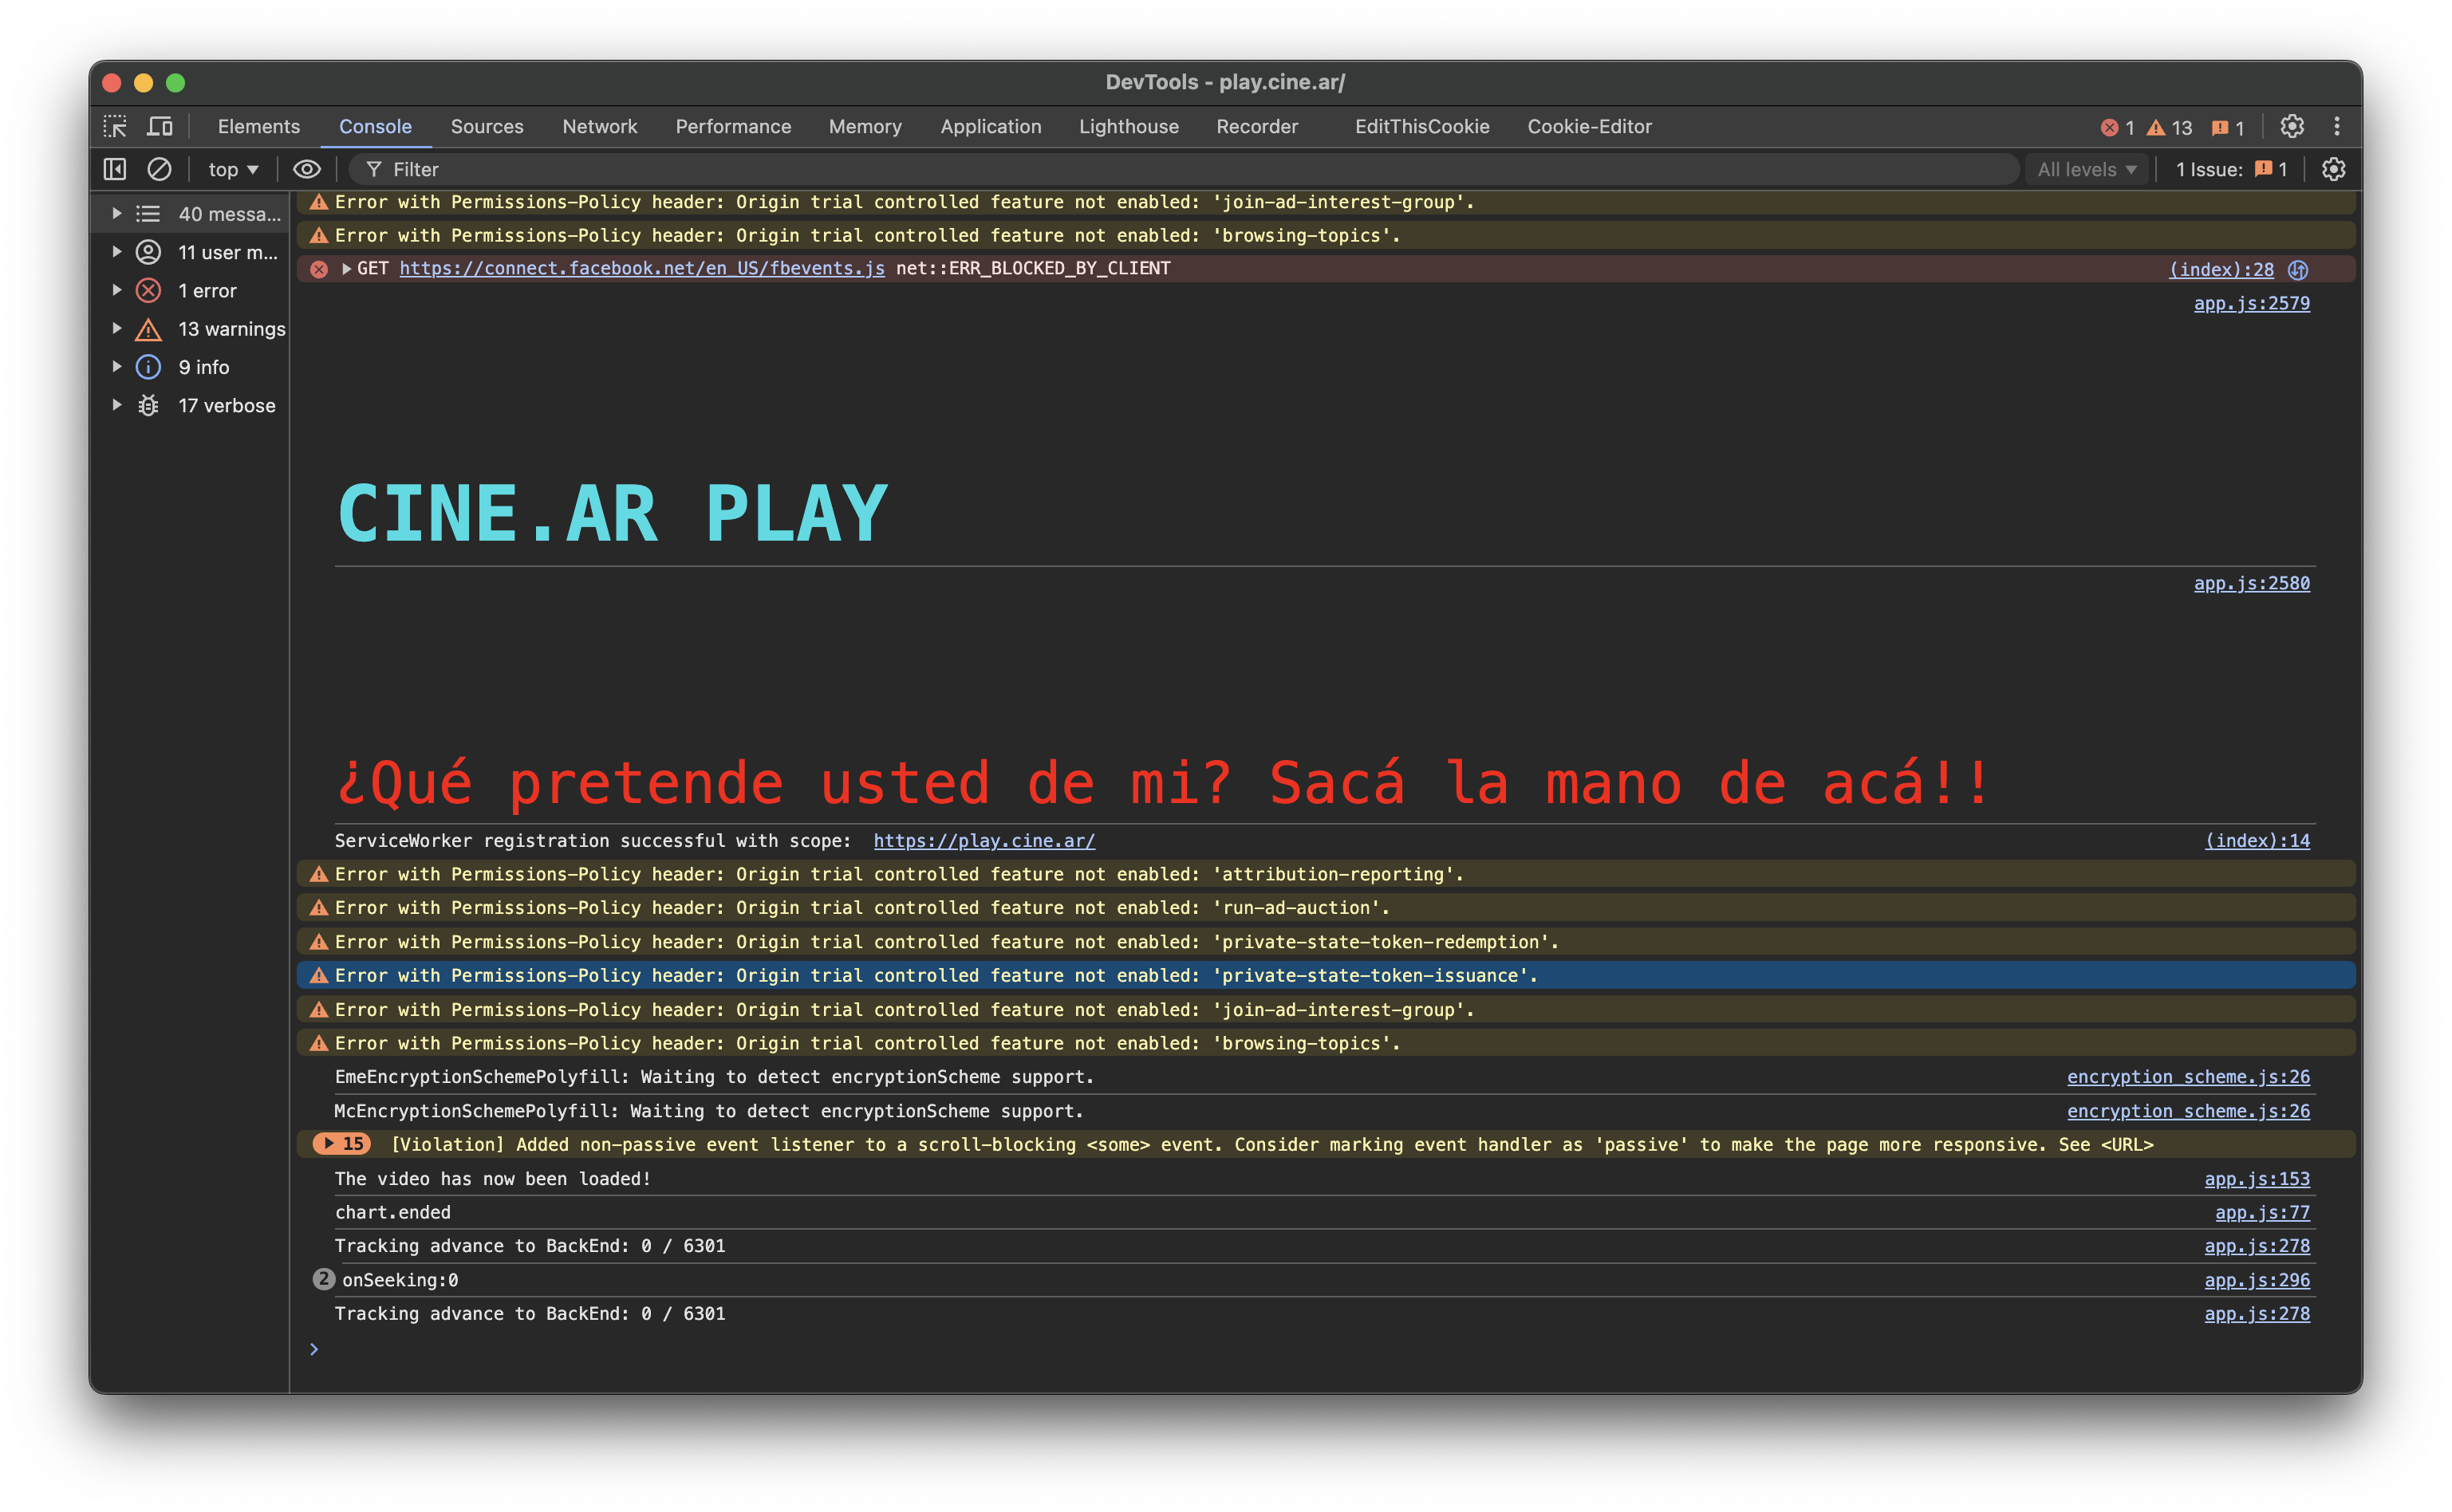Click the messages list icon in sidebar
Screen dimensions: 2452x1512
point(148,214)
